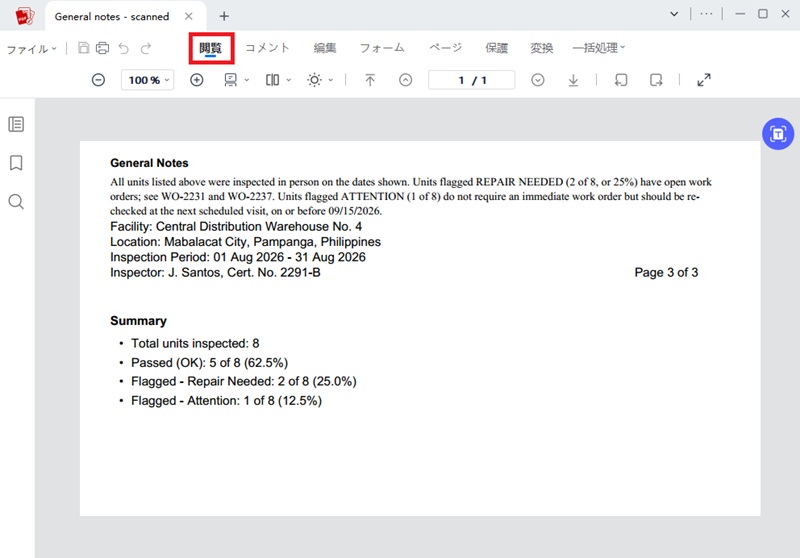Click the blue OCR floating button
800x558 pixels.
pyautogui.click(x=778, y=134)
